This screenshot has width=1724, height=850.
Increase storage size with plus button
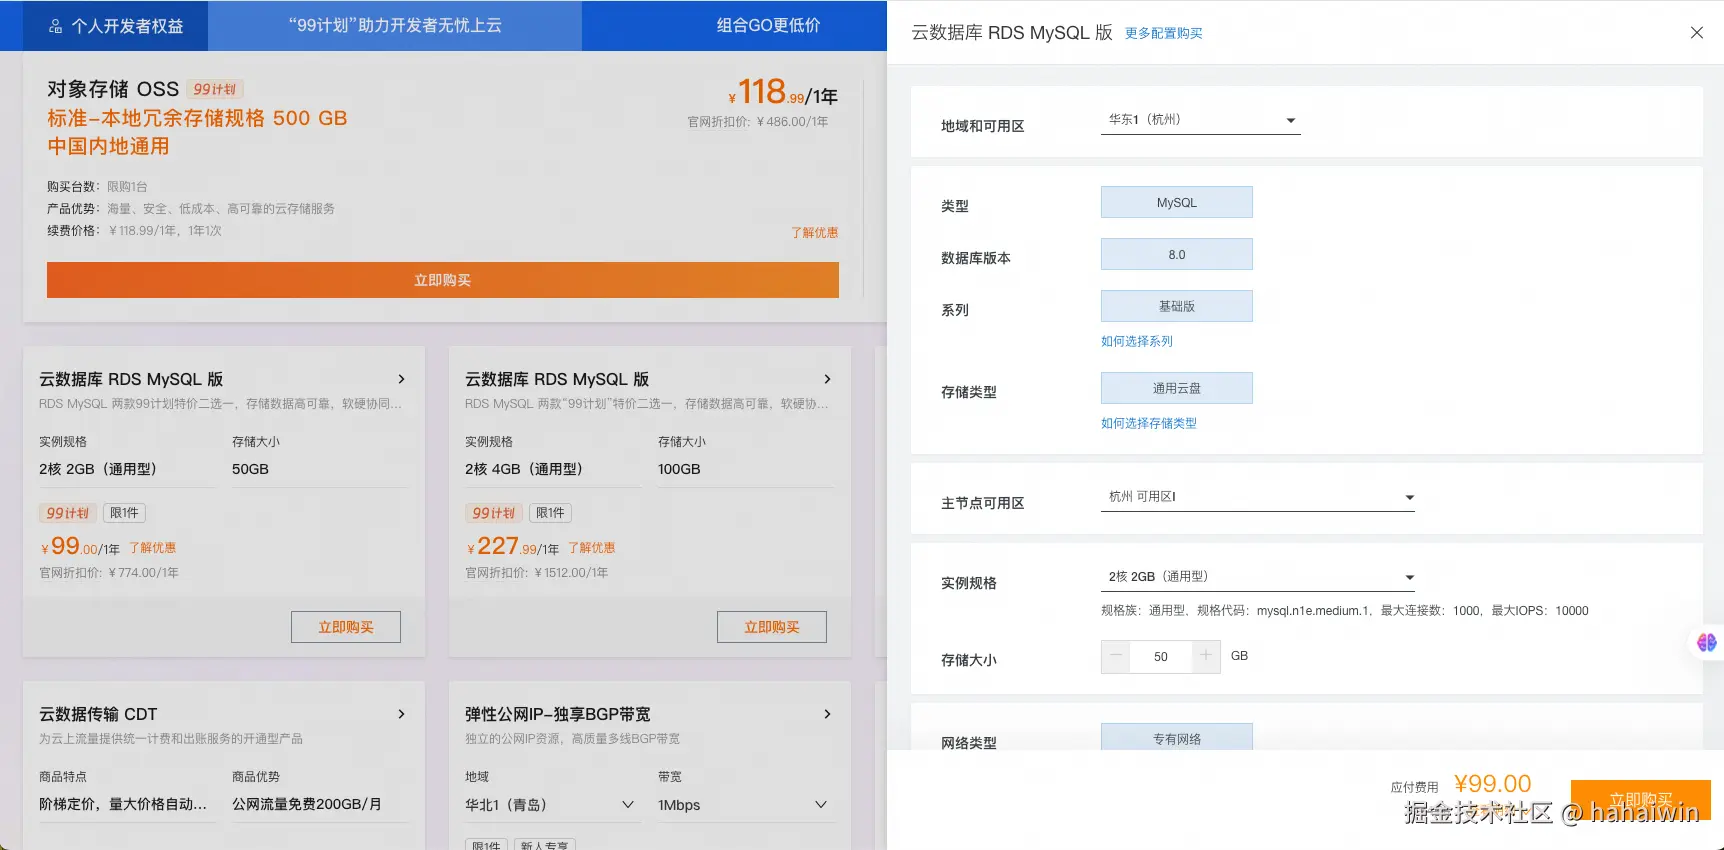(1206, 656)
